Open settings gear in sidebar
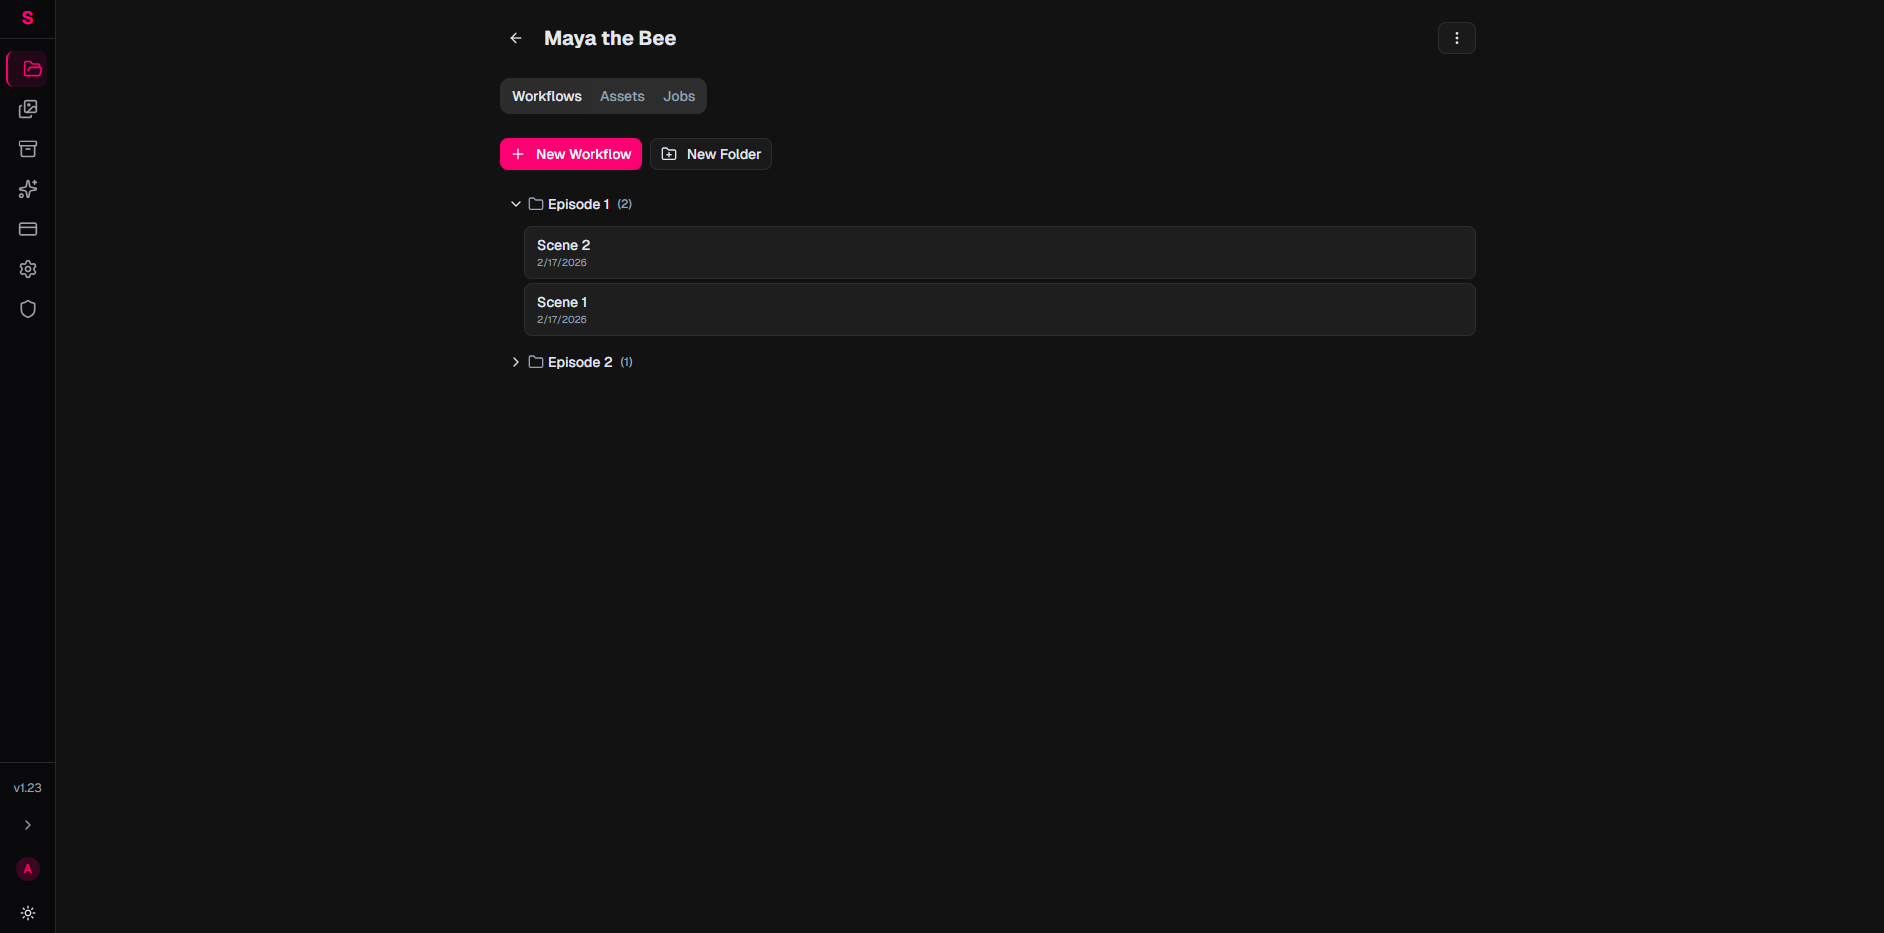Image resolution: width=1884 pixels, height=933 pixels. tap(28, 269)
